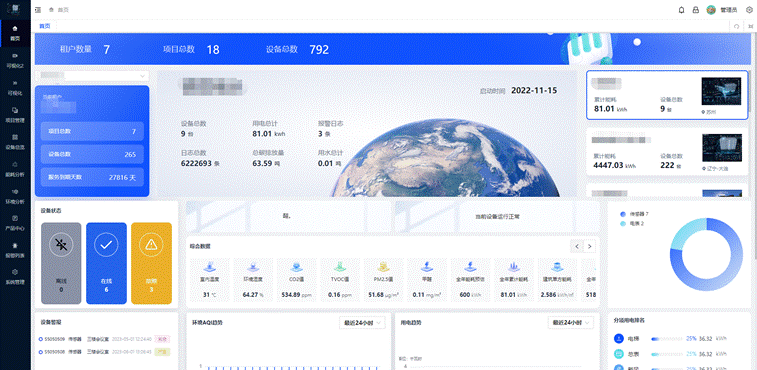Open the 最近24小时 dropdown for 用电趋势

[571, 322]
